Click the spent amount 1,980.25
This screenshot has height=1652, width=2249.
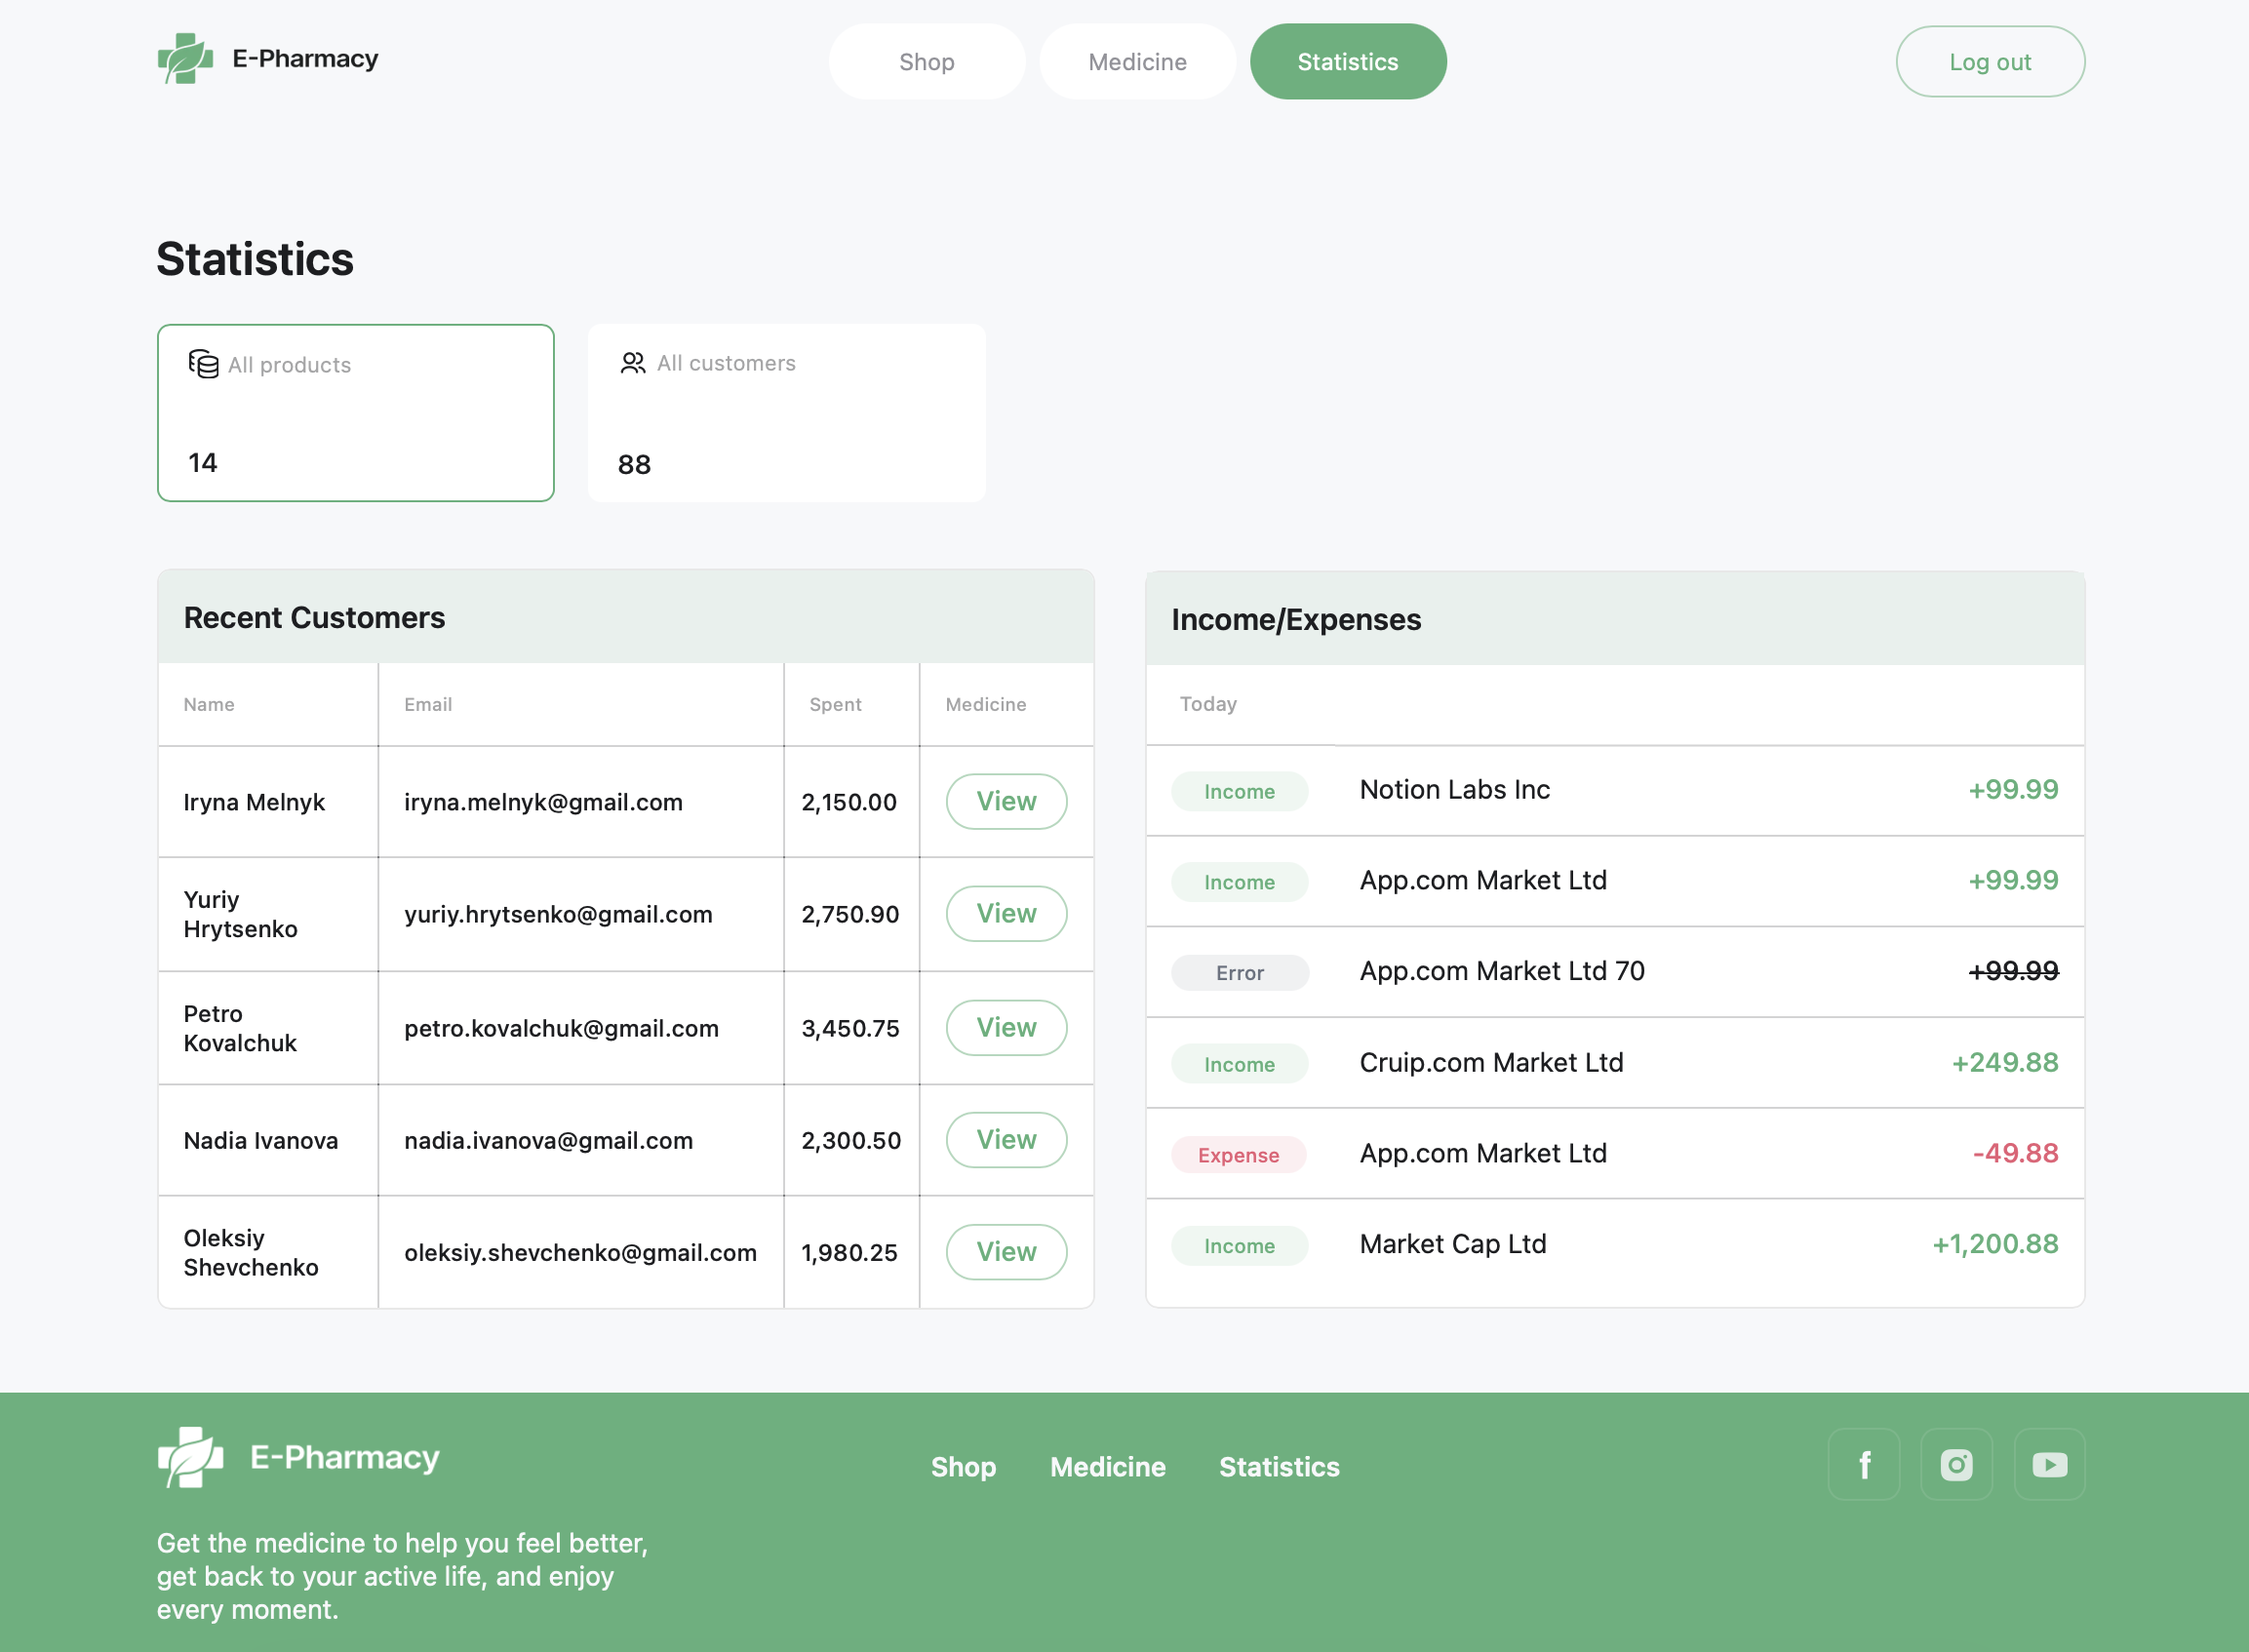[x=850, y=1252]
